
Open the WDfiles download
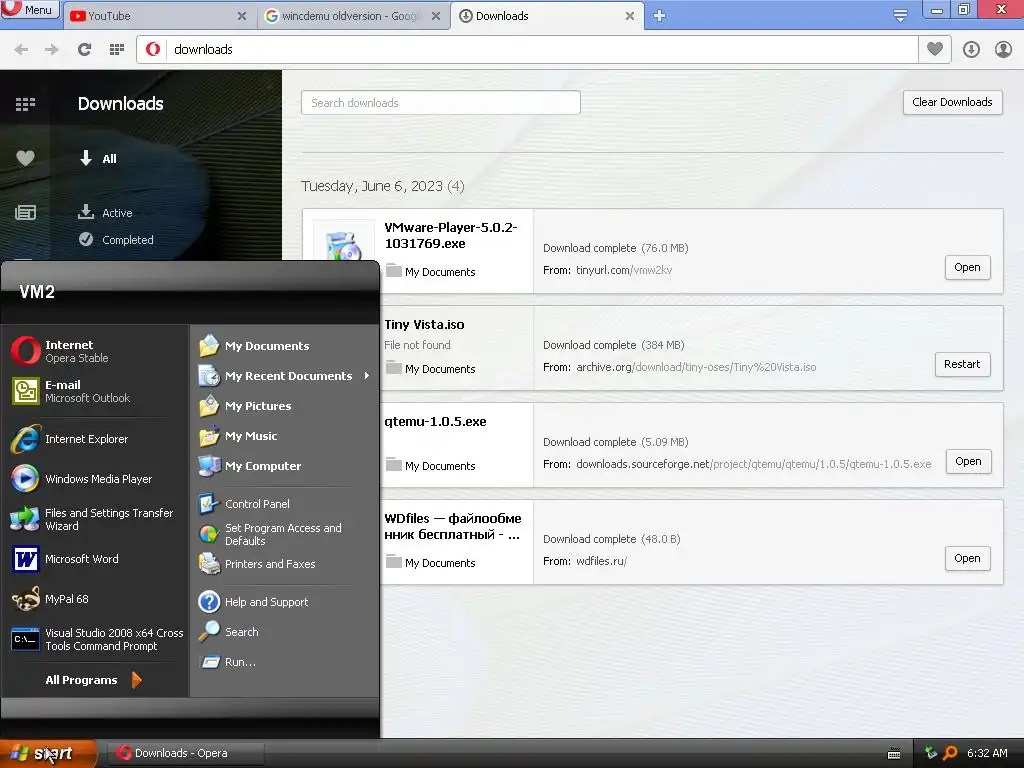pyautogui.click(x=967, y=558)
